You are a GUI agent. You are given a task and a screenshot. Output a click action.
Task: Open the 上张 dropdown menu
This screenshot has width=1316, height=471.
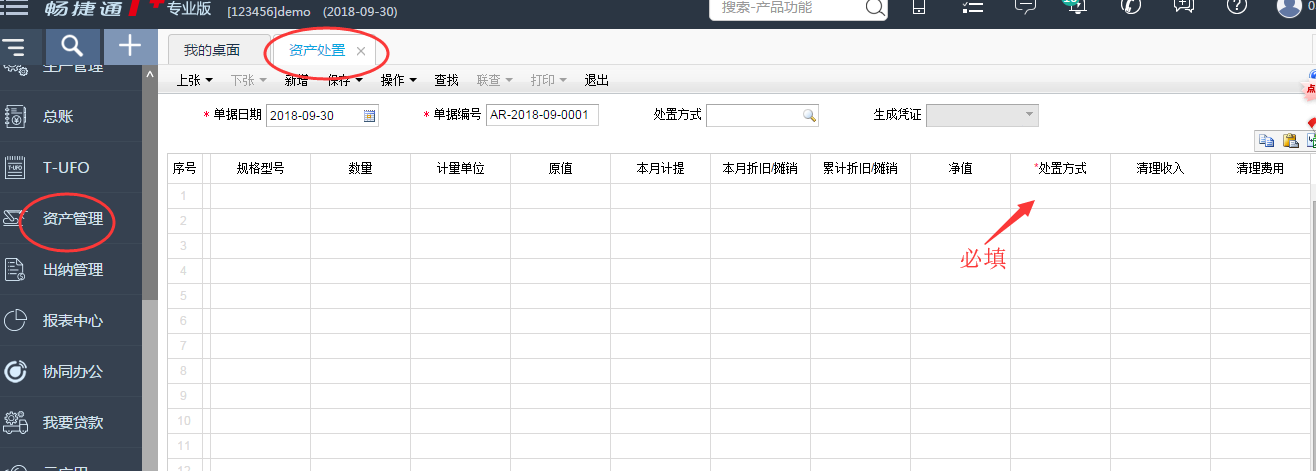pos(195,81)
